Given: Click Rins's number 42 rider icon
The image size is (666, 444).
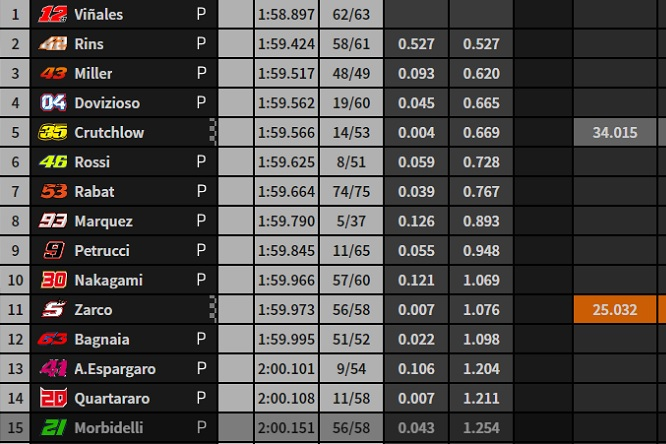Looking at the screenshot, I should point(53,43).
